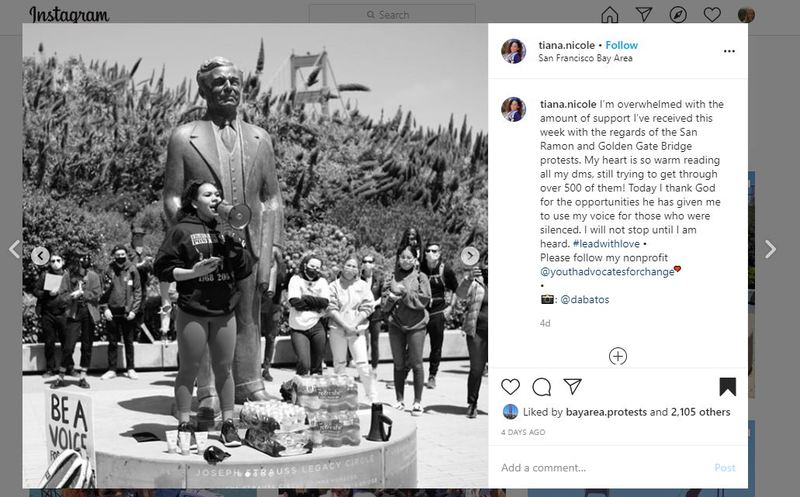Go to next post arrow
Image resolution: width=800 pixels, height=497 pixels.
tap(770, 249)
